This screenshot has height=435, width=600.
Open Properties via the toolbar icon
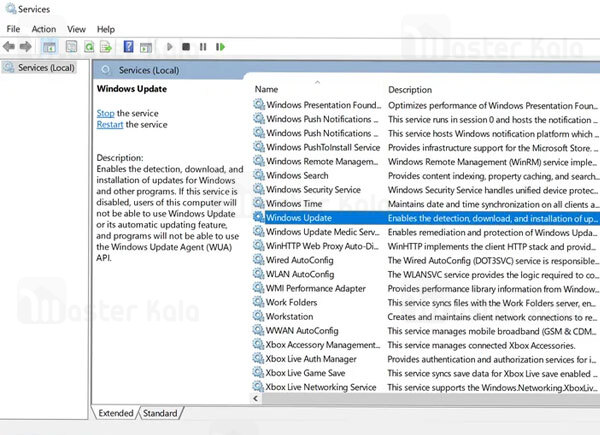tap(72, 46)
